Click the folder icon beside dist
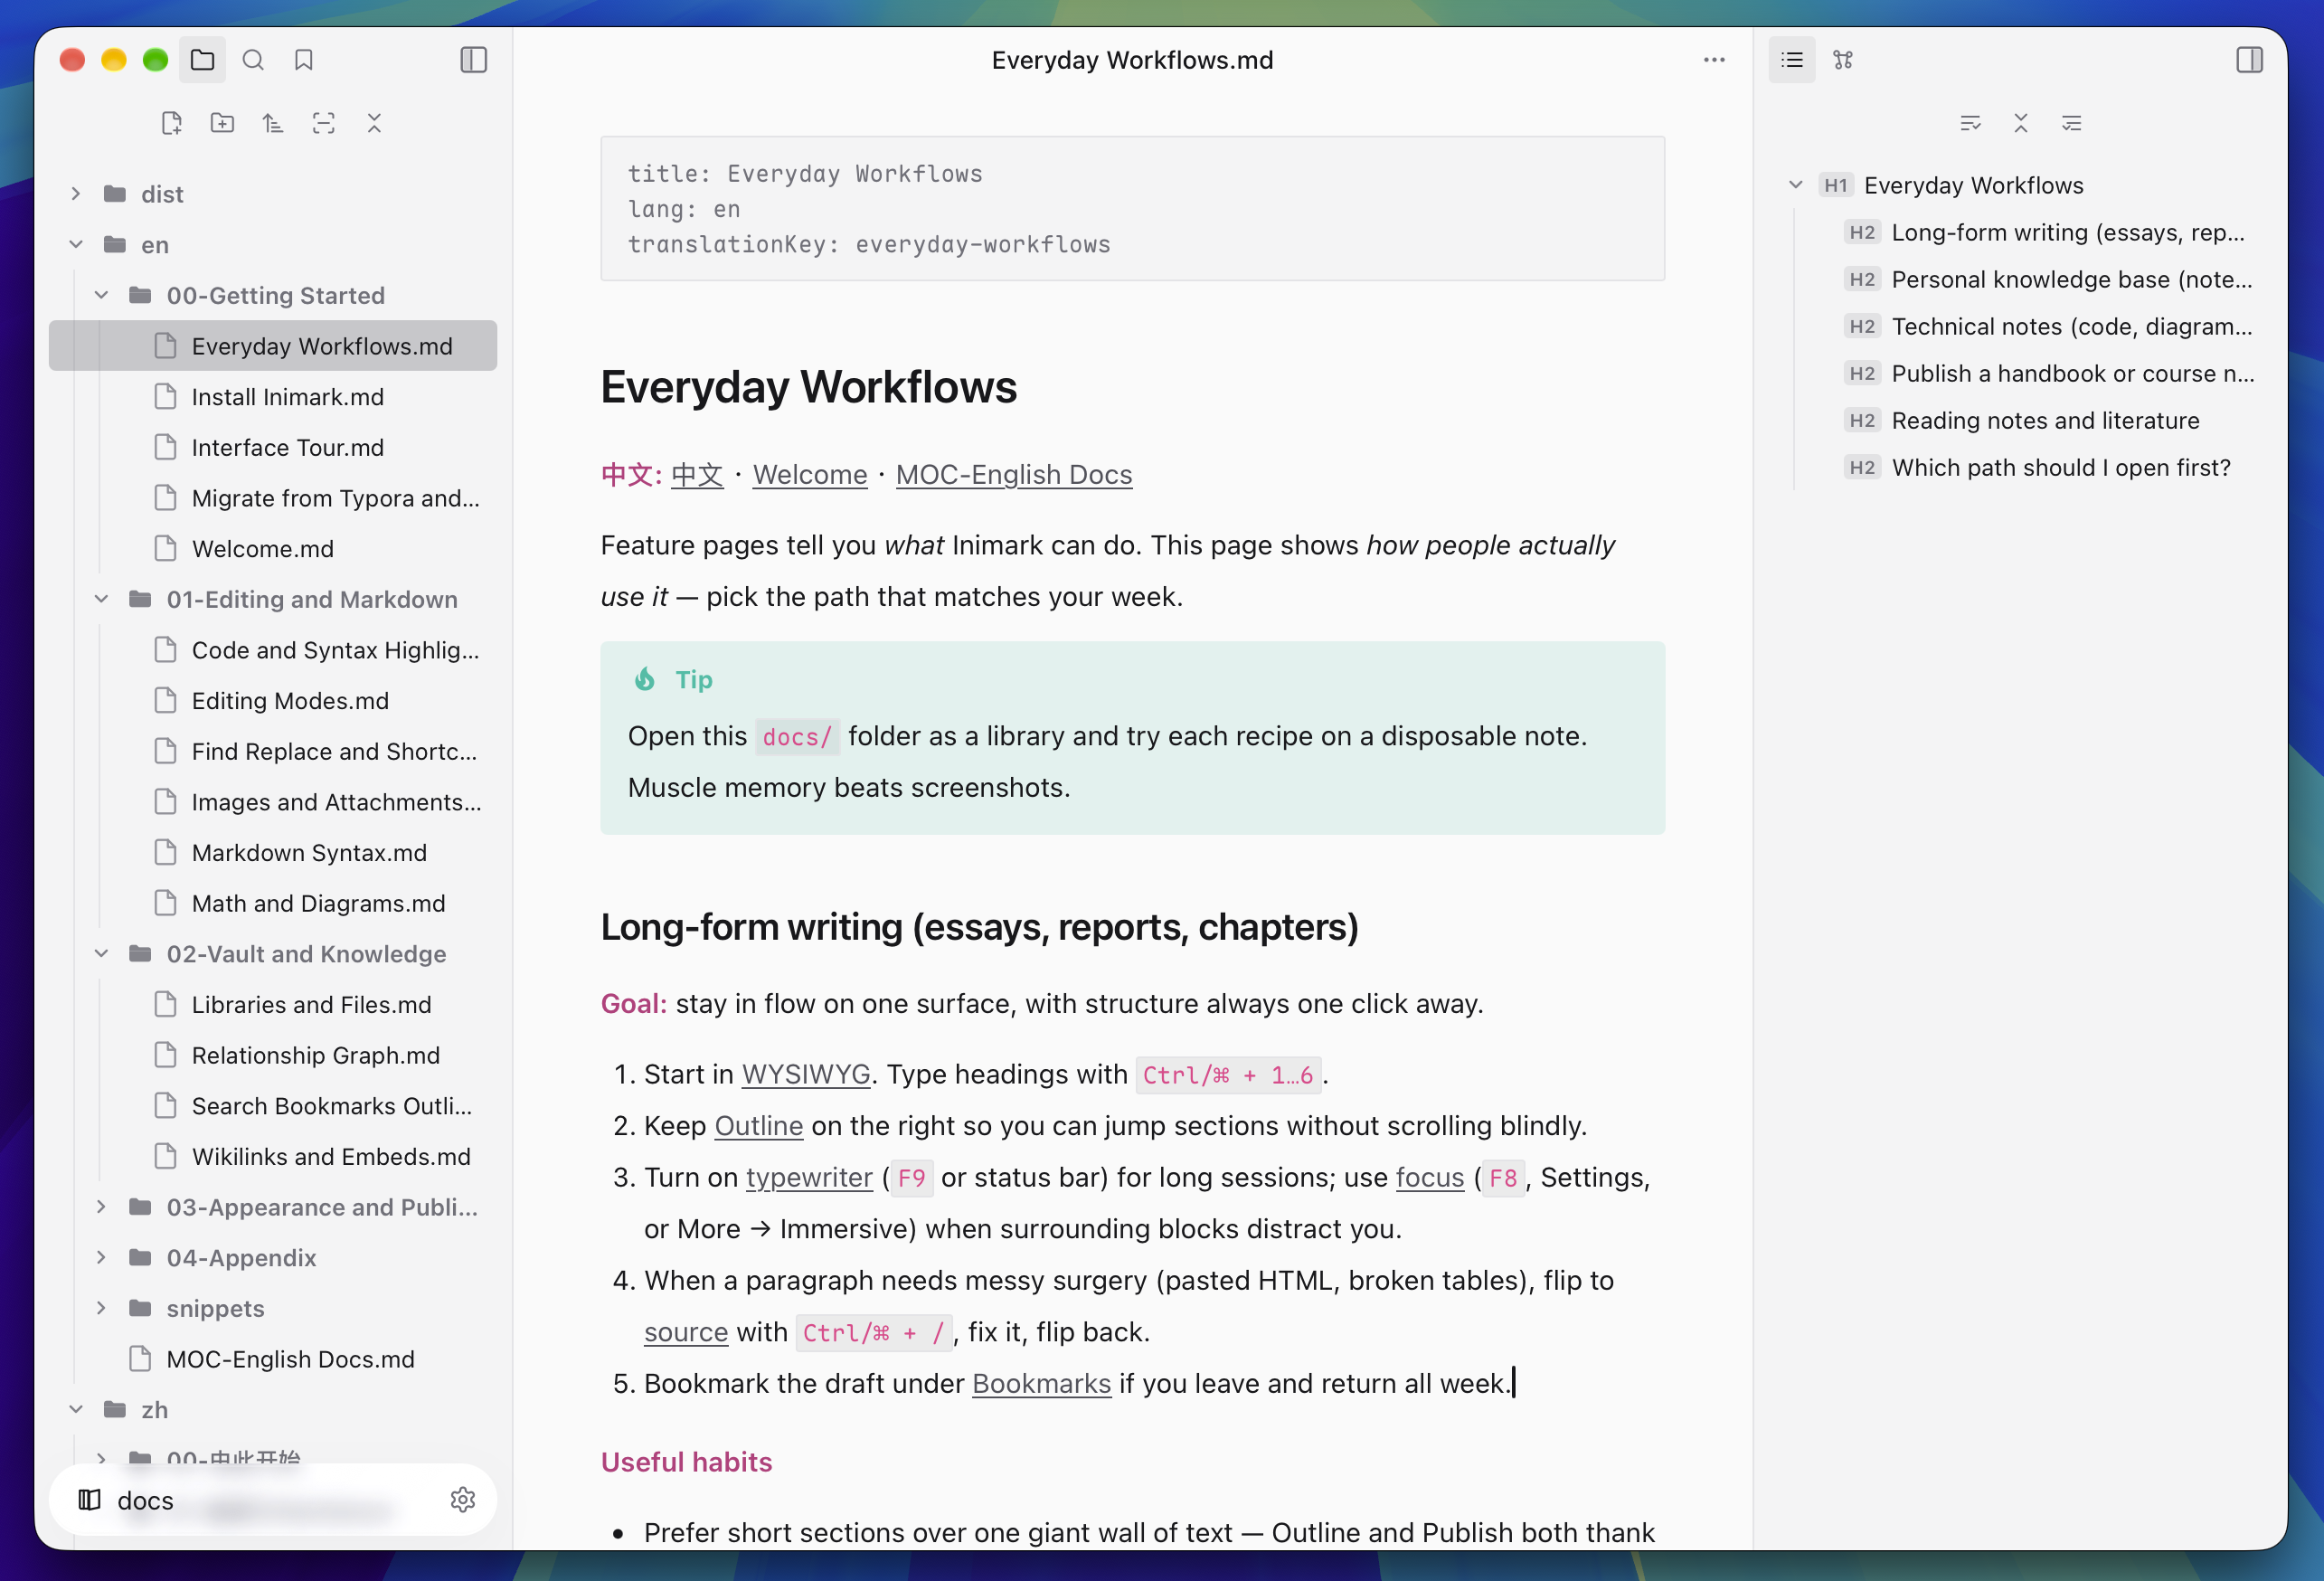Screen dimensions: 2324x1581 click(115, 193)
